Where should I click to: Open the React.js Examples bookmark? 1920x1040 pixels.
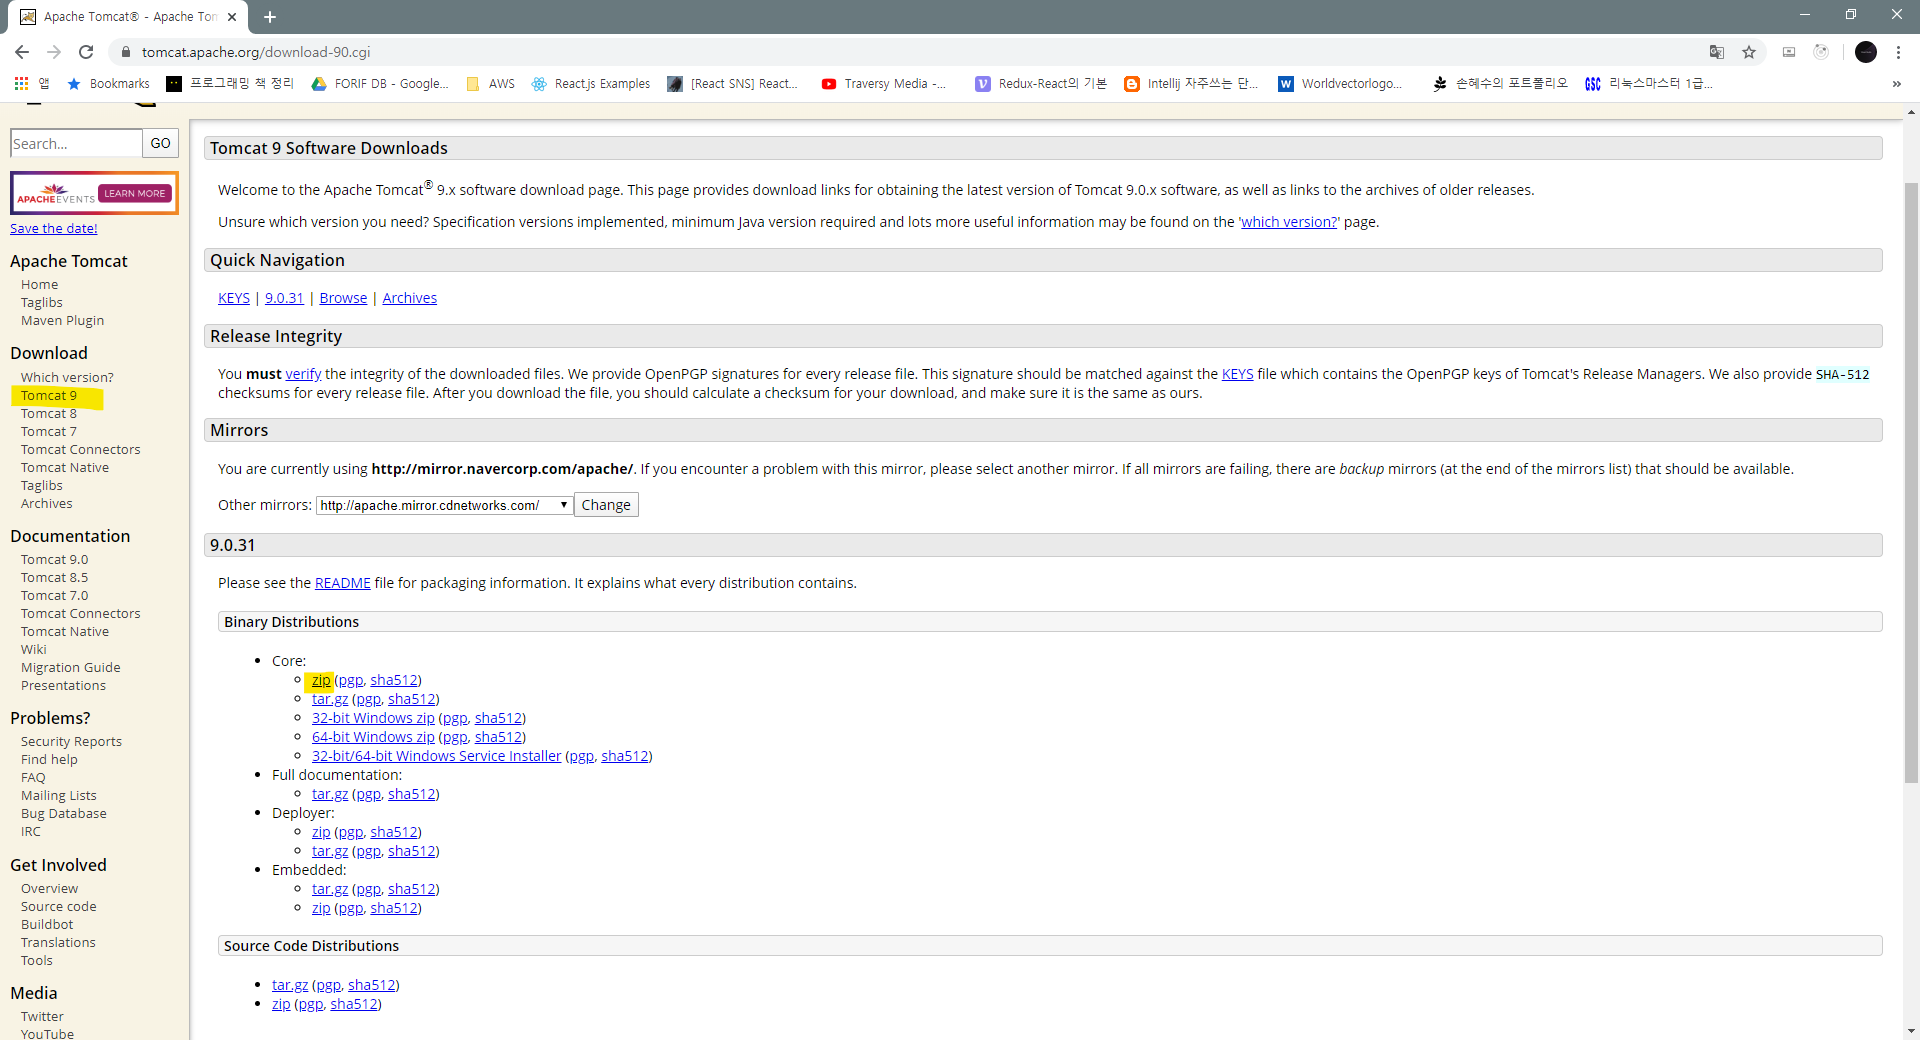[x=591, y=84]
